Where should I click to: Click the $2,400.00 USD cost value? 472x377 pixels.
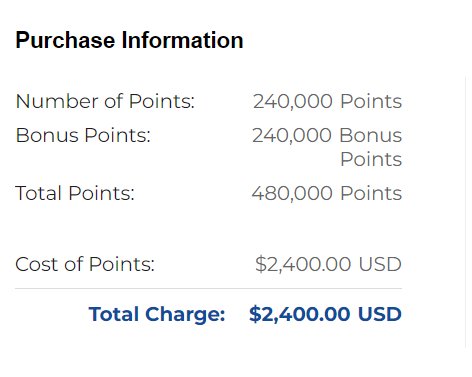pos(328,264)
